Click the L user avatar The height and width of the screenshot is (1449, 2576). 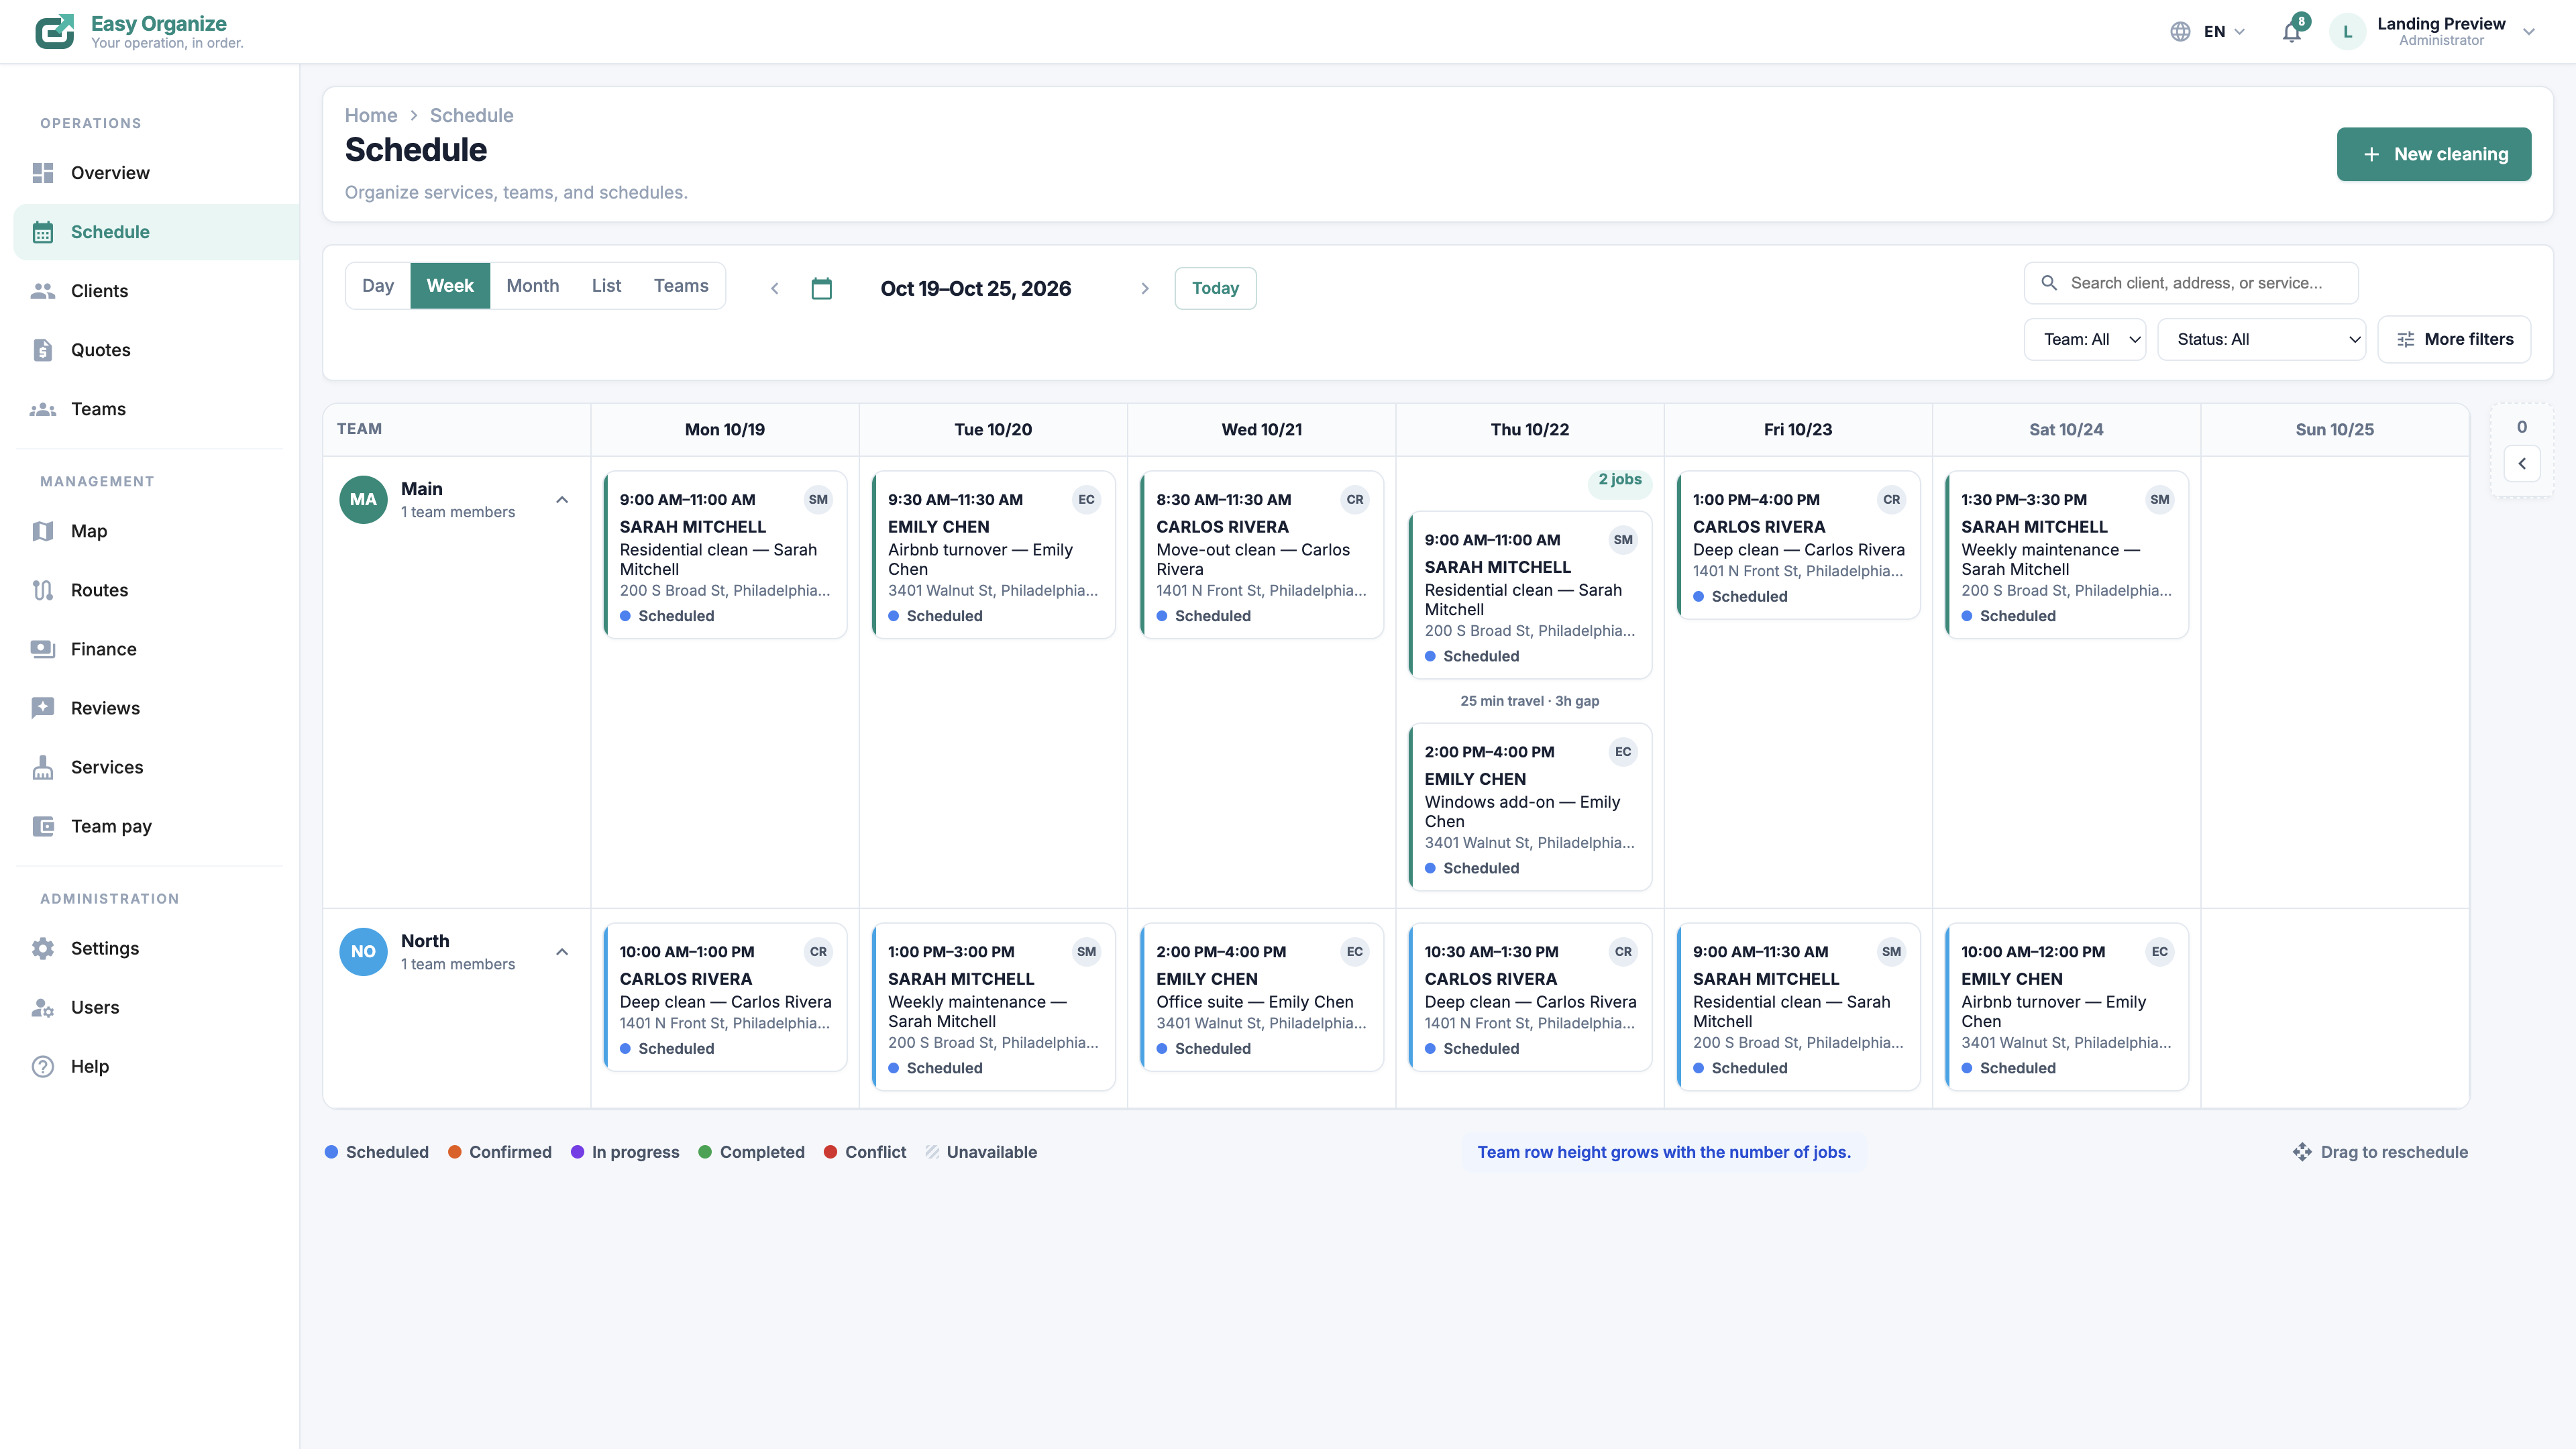point(2347,32)
